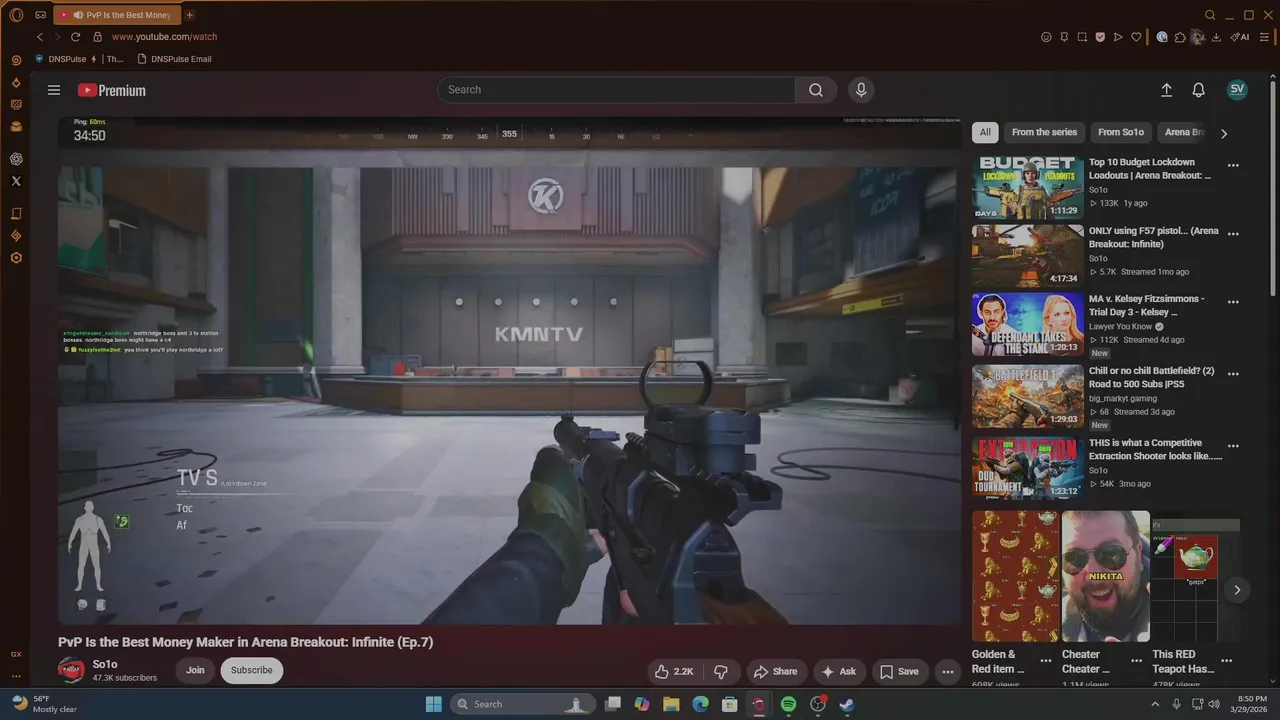Reload the current page
The image size is (1280, 720).
click(75, 37)
